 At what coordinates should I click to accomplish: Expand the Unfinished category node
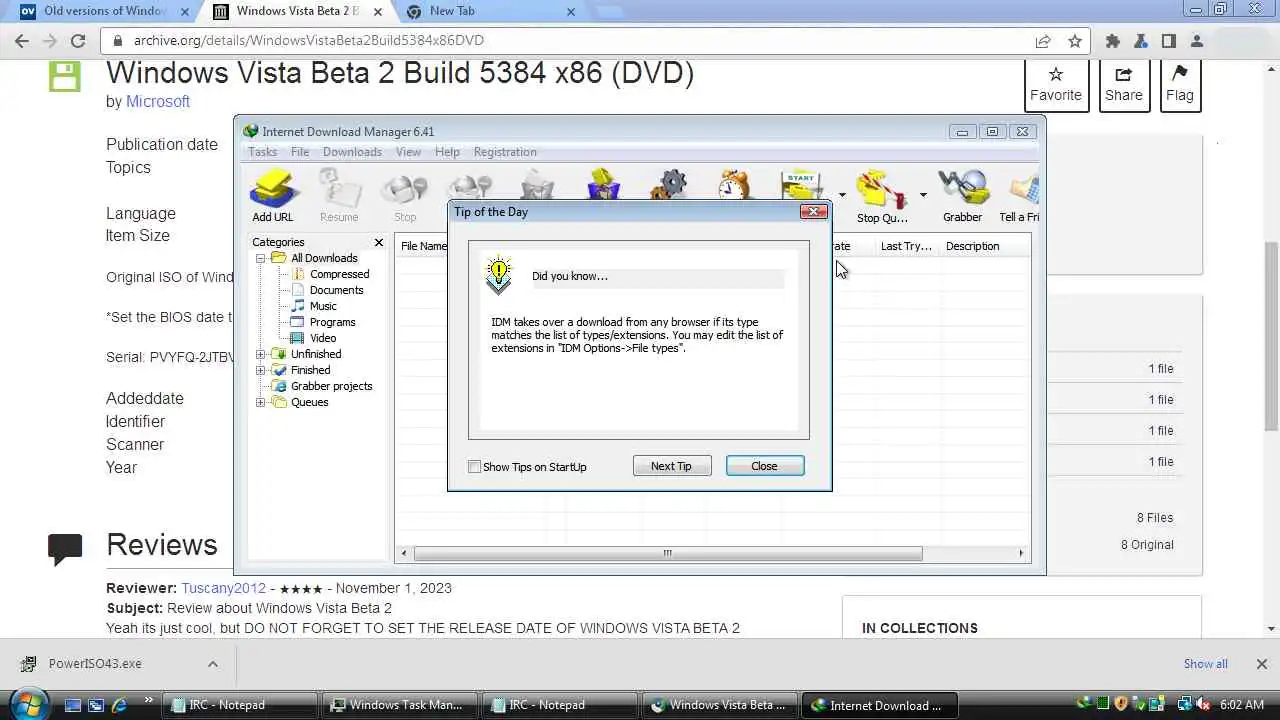(261, 354)
